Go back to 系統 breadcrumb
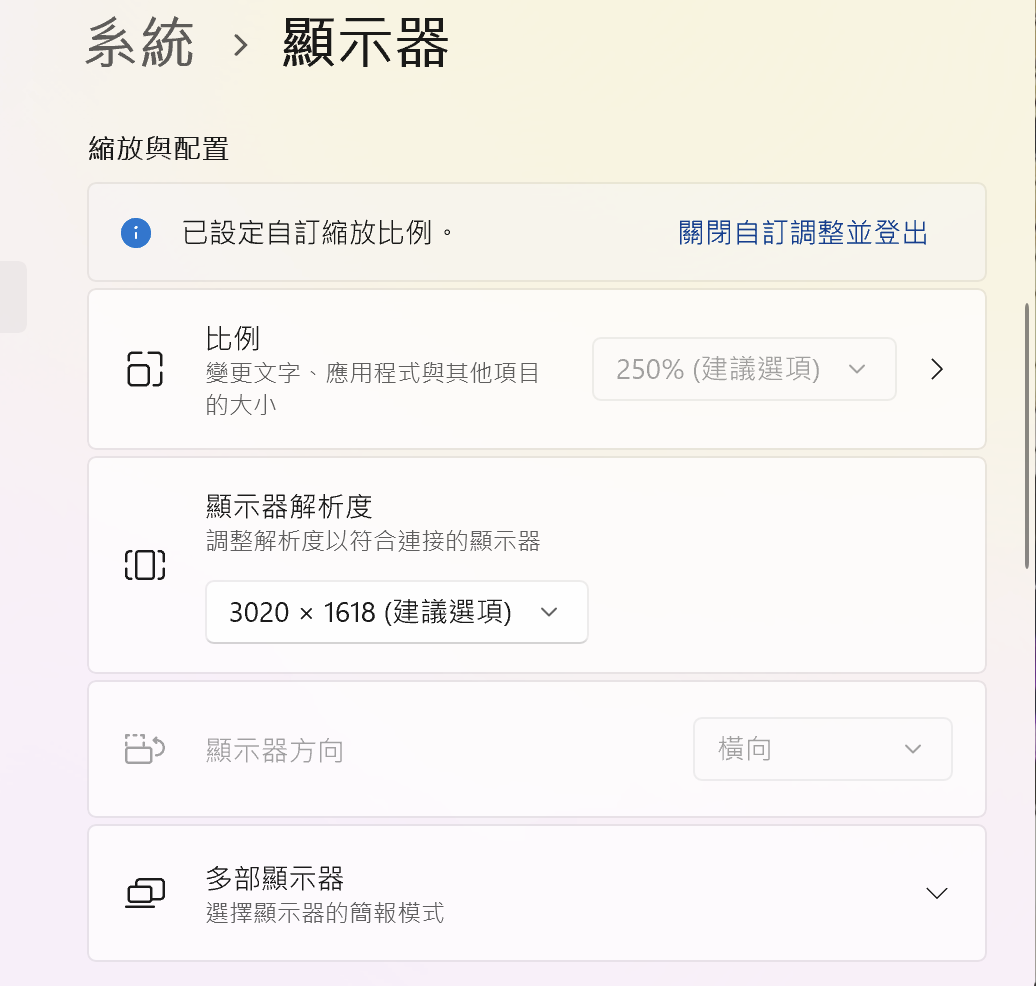 pyautogui.click(x=140, y=45)
